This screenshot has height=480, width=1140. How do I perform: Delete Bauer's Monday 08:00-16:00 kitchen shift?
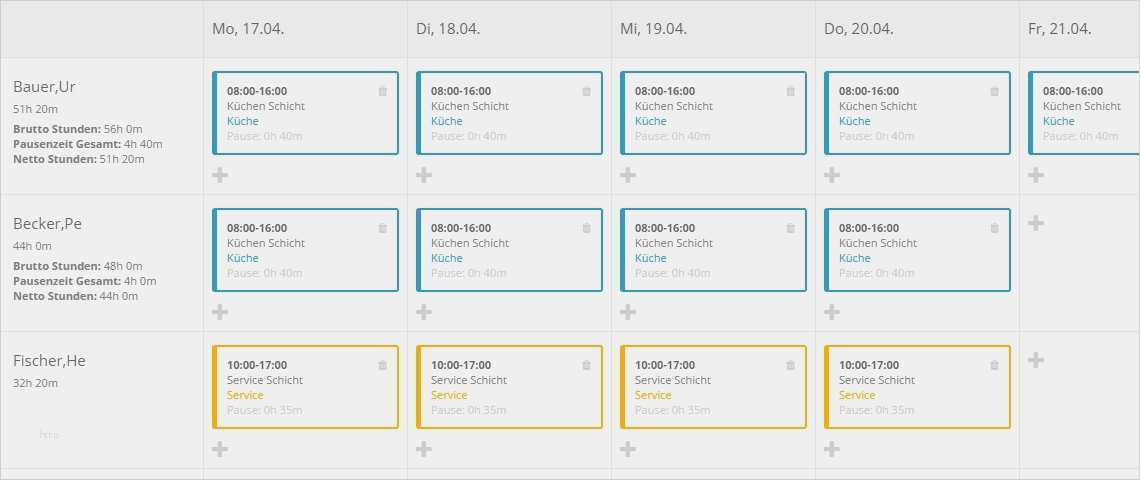383,91
